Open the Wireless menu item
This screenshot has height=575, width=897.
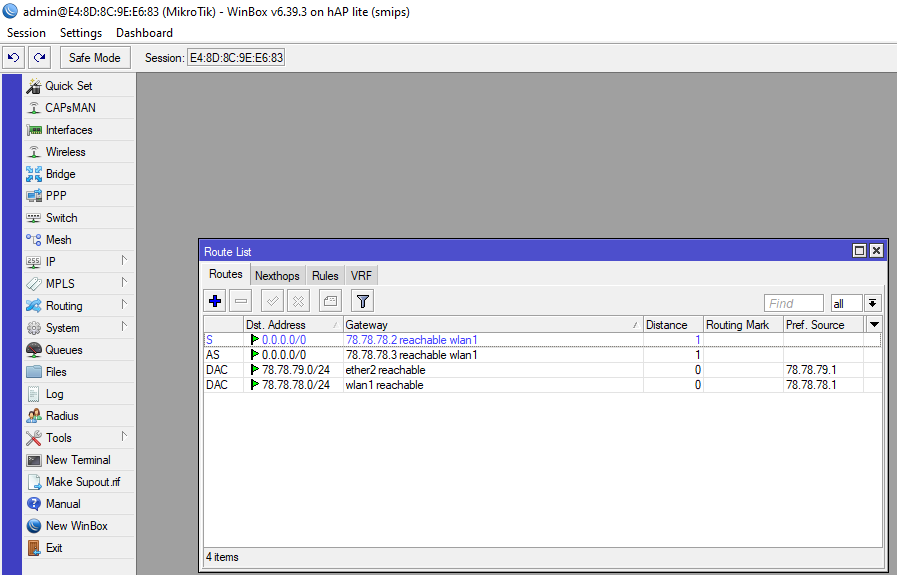(79, 152)
